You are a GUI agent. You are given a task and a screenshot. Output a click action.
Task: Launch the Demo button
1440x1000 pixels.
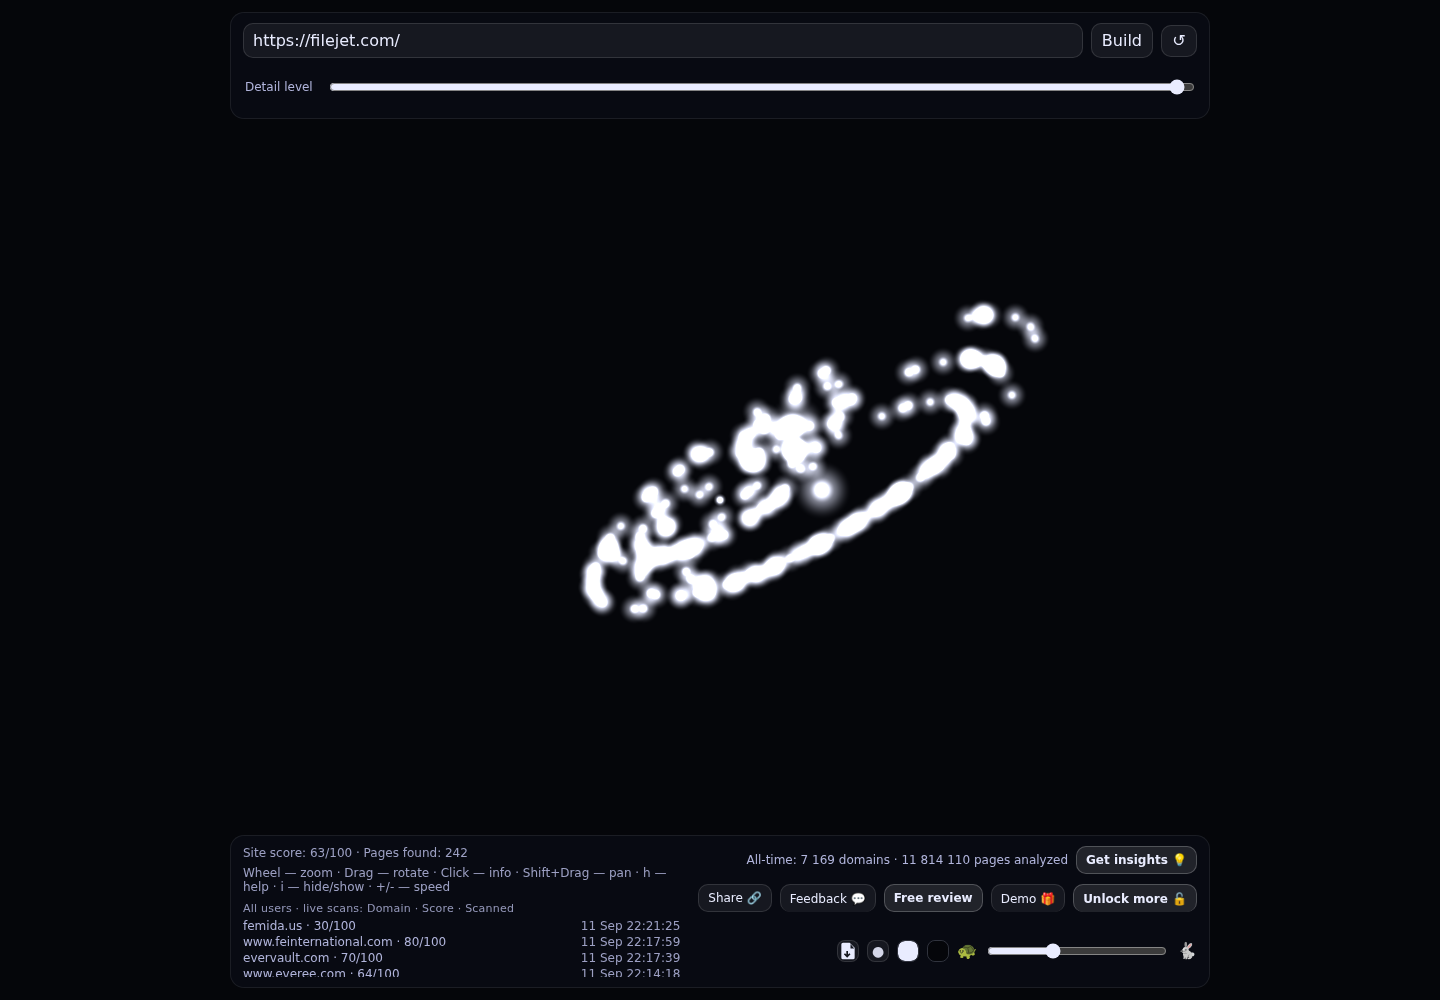tap(1028, 898)
